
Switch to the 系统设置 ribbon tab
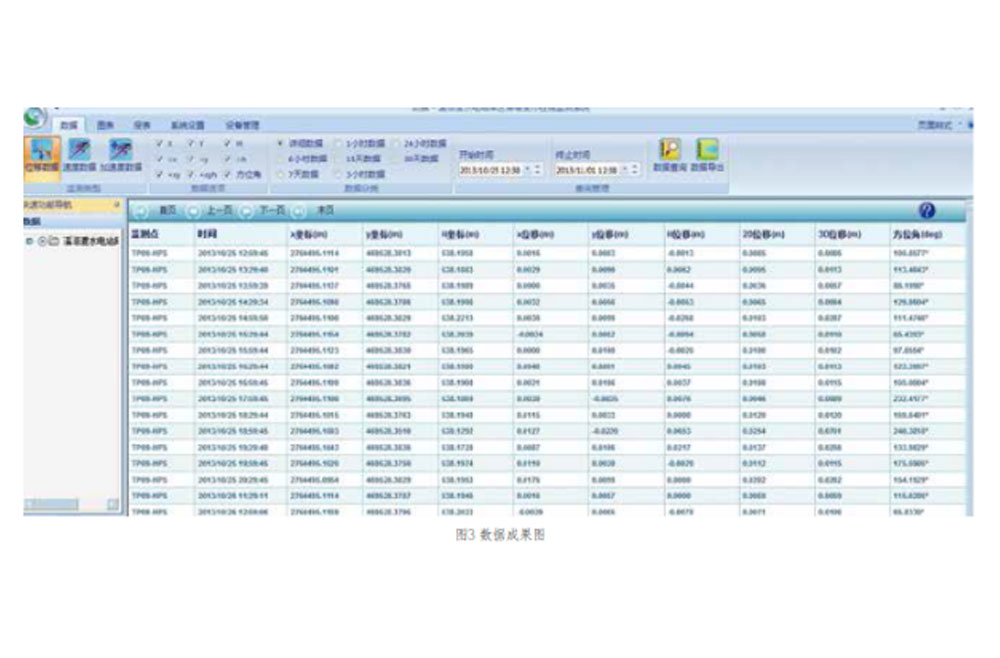(x=188, y=125)
